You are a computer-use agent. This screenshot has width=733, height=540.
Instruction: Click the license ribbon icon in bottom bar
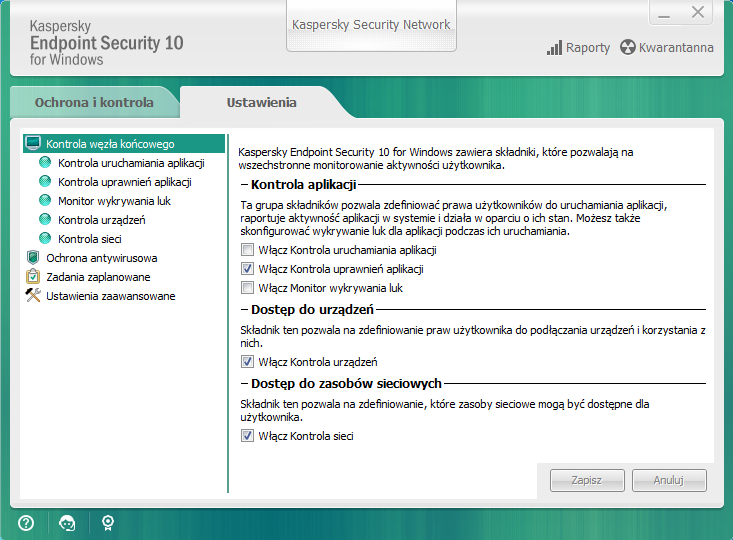pos(108,523)
